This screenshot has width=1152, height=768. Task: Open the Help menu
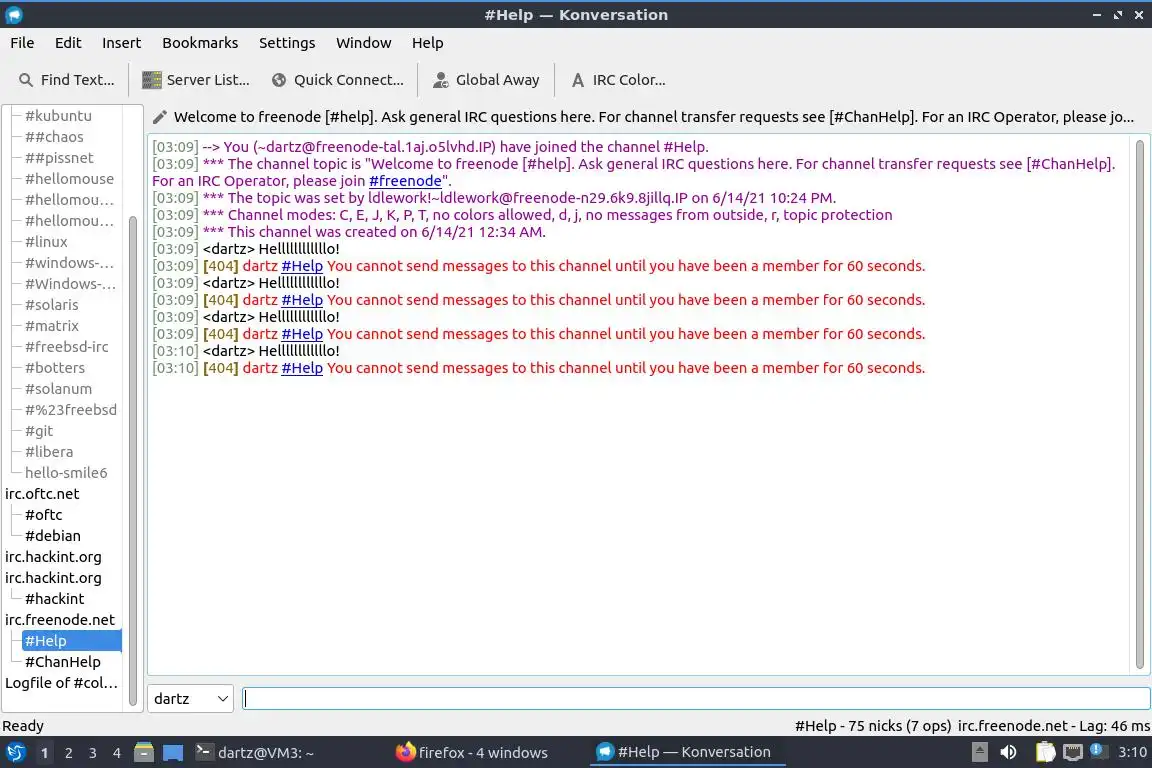(428, 43)
